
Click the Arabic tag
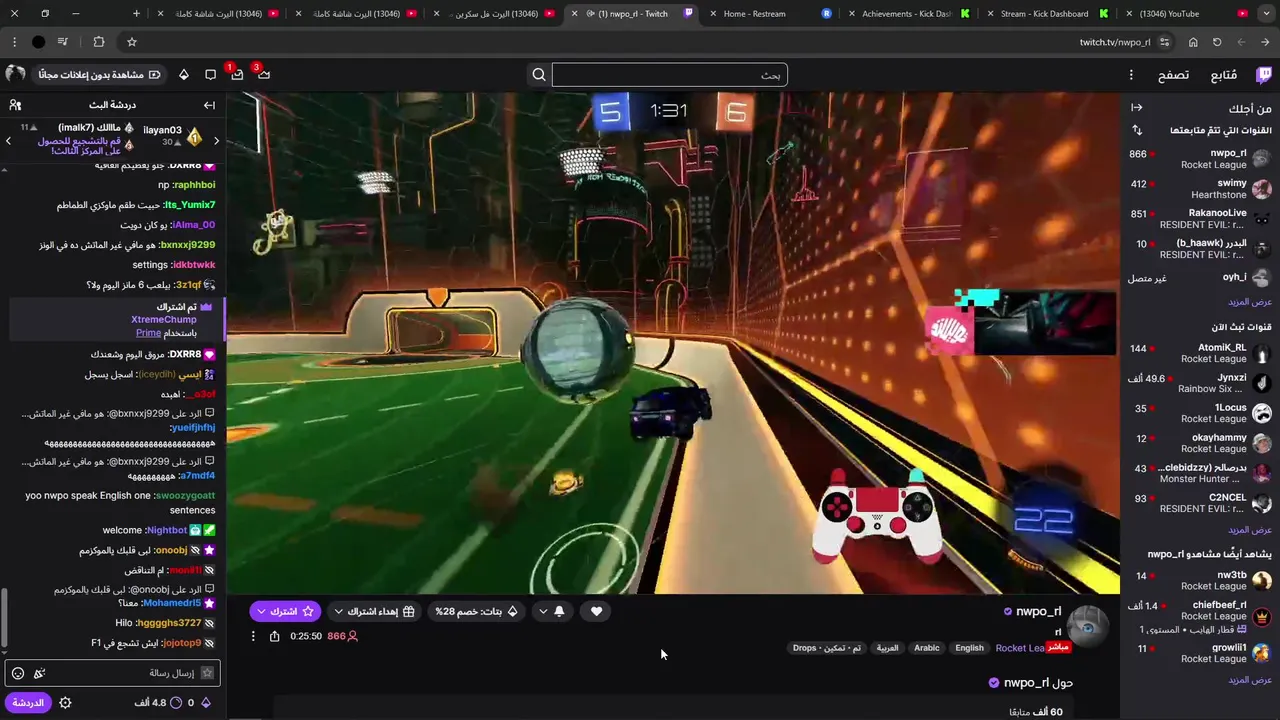click(x=927, y=648)
